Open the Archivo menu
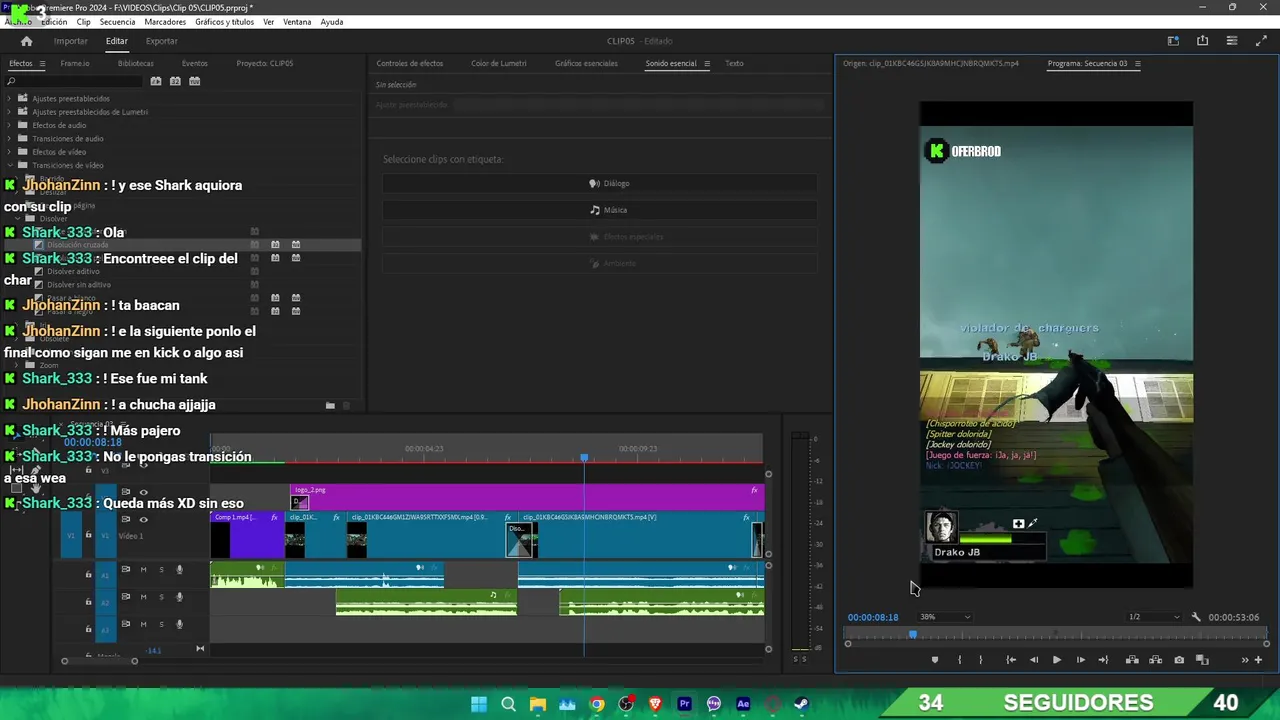1280x720 pixels. tap(18, 22)
